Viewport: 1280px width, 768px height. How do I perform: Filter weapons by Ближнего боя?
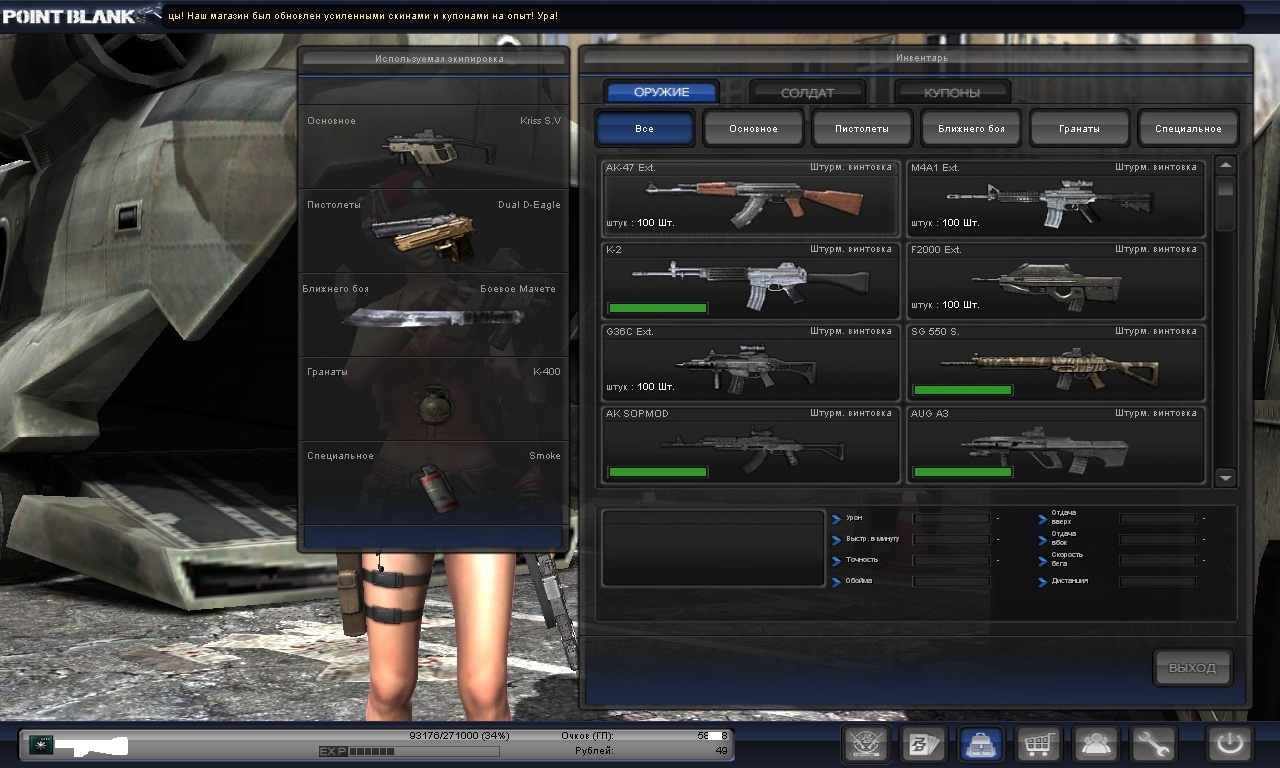click(x=971, y=129)
